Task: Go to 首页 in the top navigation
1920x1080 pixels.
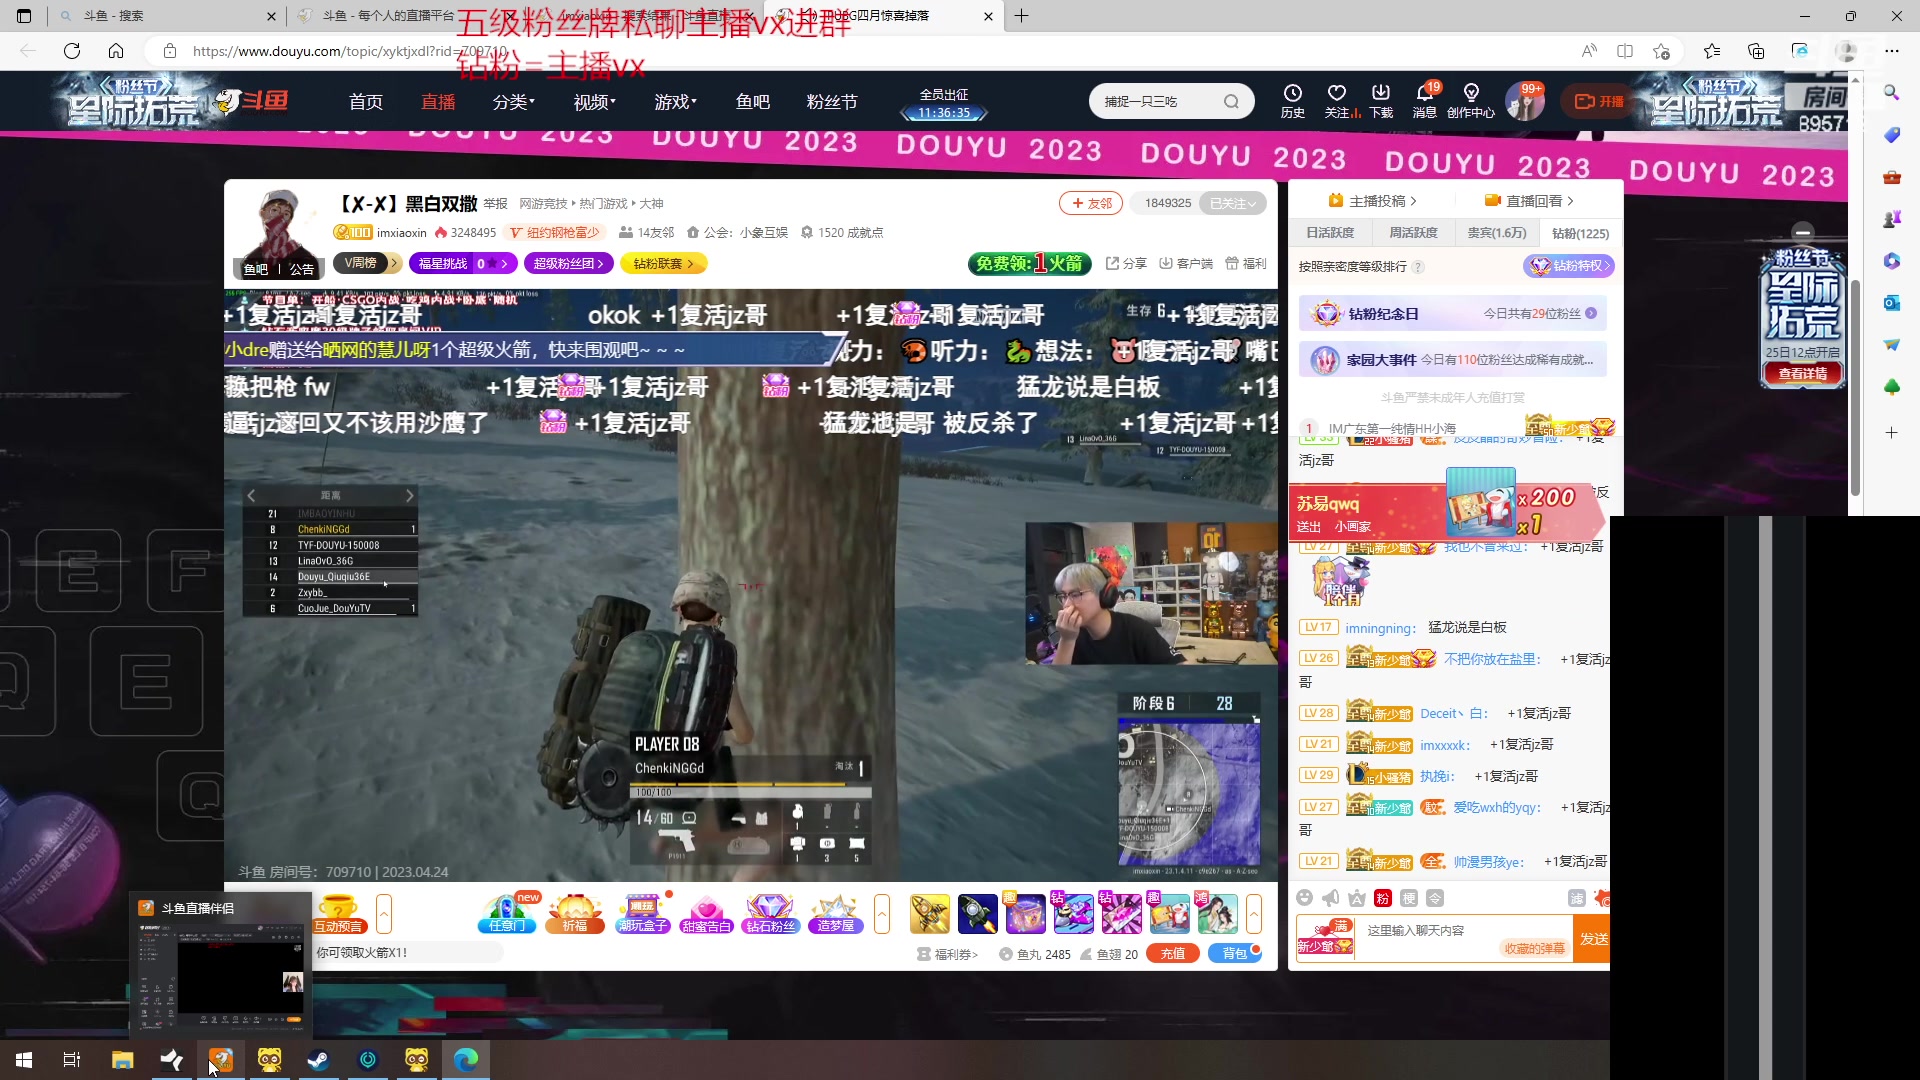Action: (365, 101)
